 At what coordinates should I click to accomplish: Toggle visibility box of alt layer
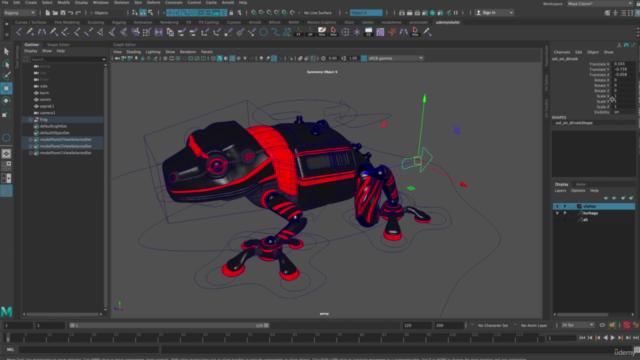coord(557,220)
